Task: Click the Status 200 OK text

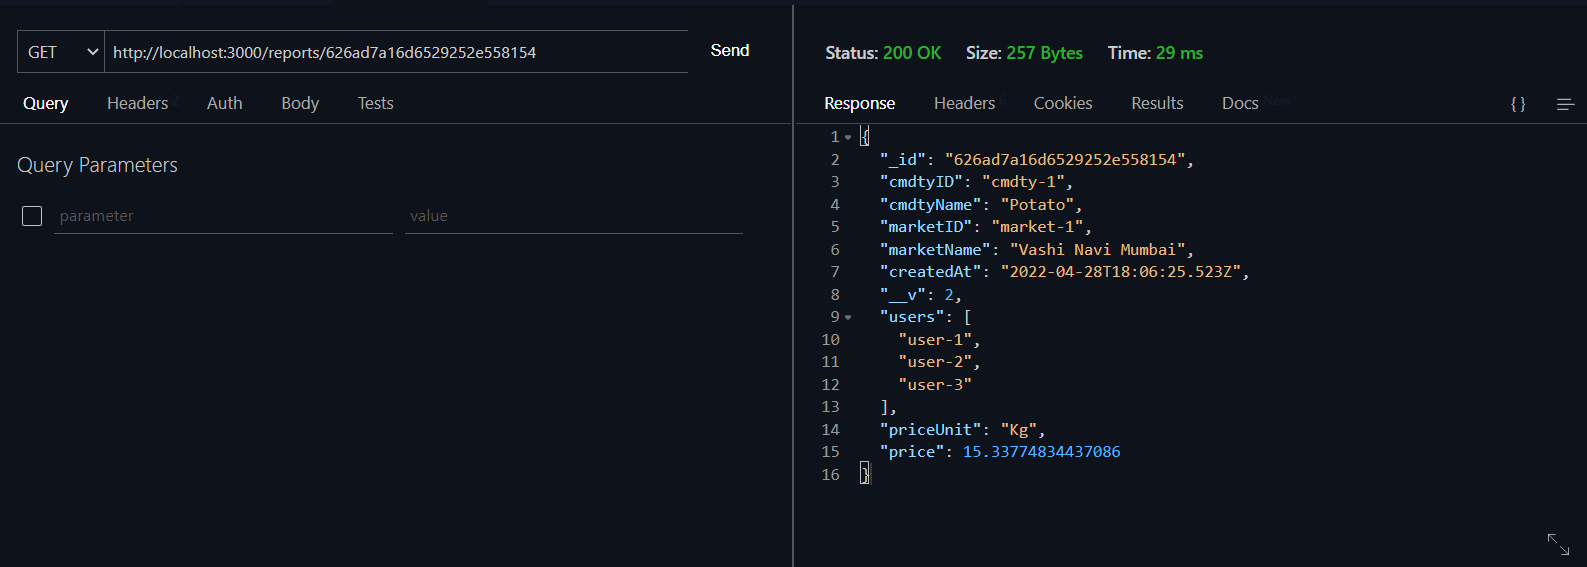Action: [x=883, y=53]
